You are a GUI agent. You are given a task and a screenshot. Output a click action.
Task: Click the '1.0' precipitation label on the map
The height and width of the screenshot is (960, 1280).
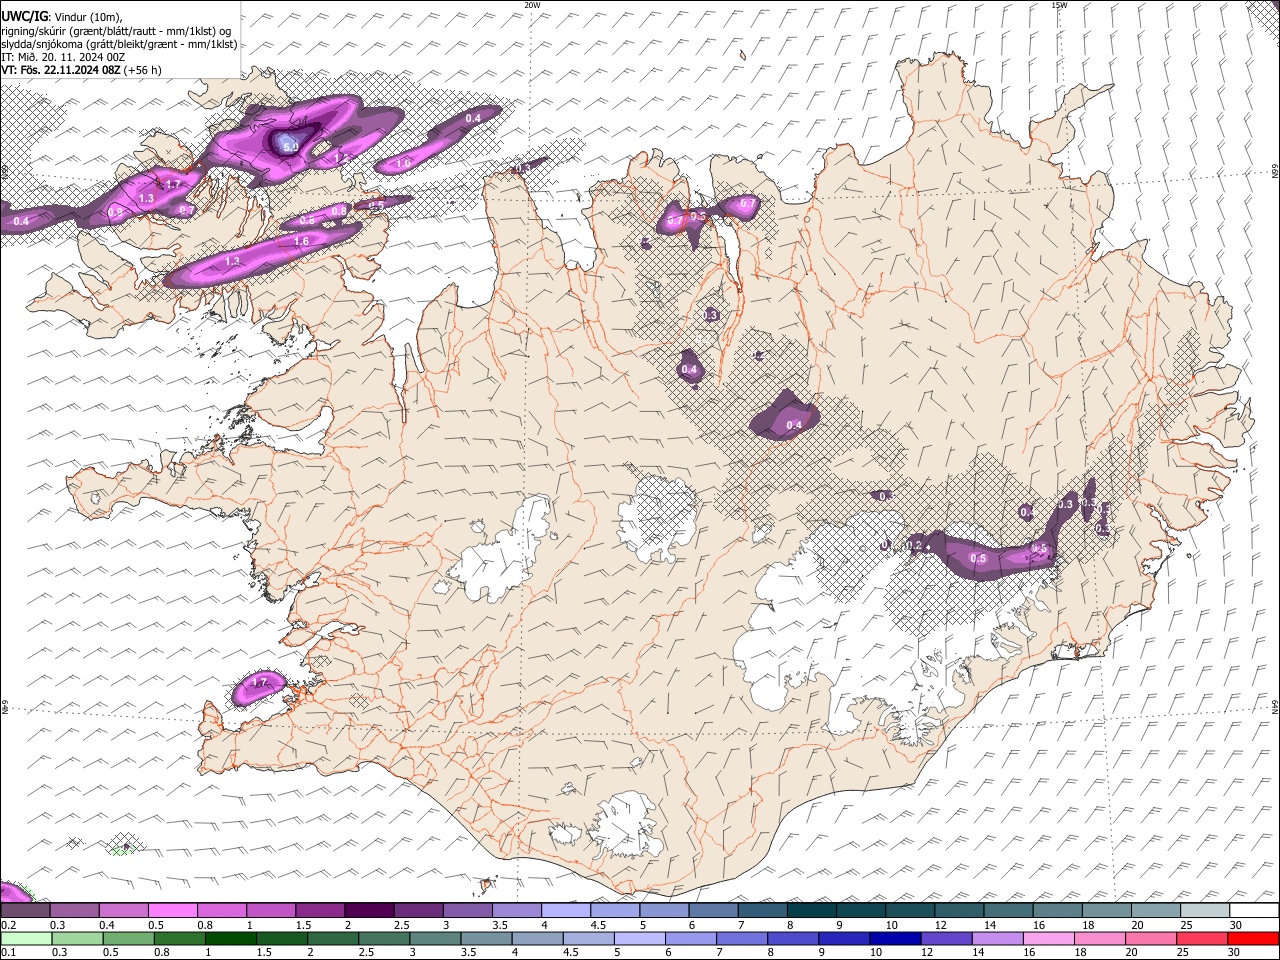pos(404,163)
